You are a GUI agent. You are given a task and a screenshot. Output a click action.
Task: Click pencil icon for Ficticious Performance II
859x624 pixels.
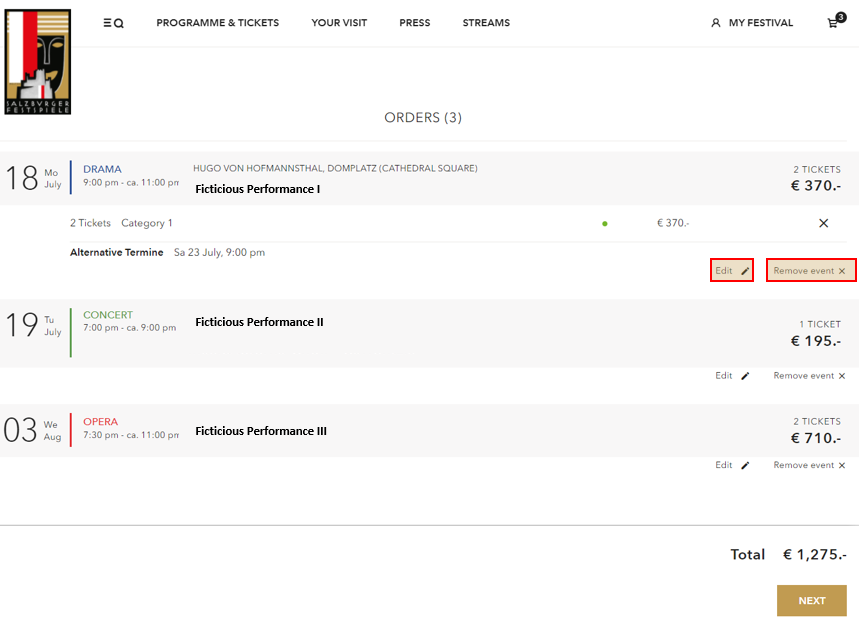tap(745, 376)
